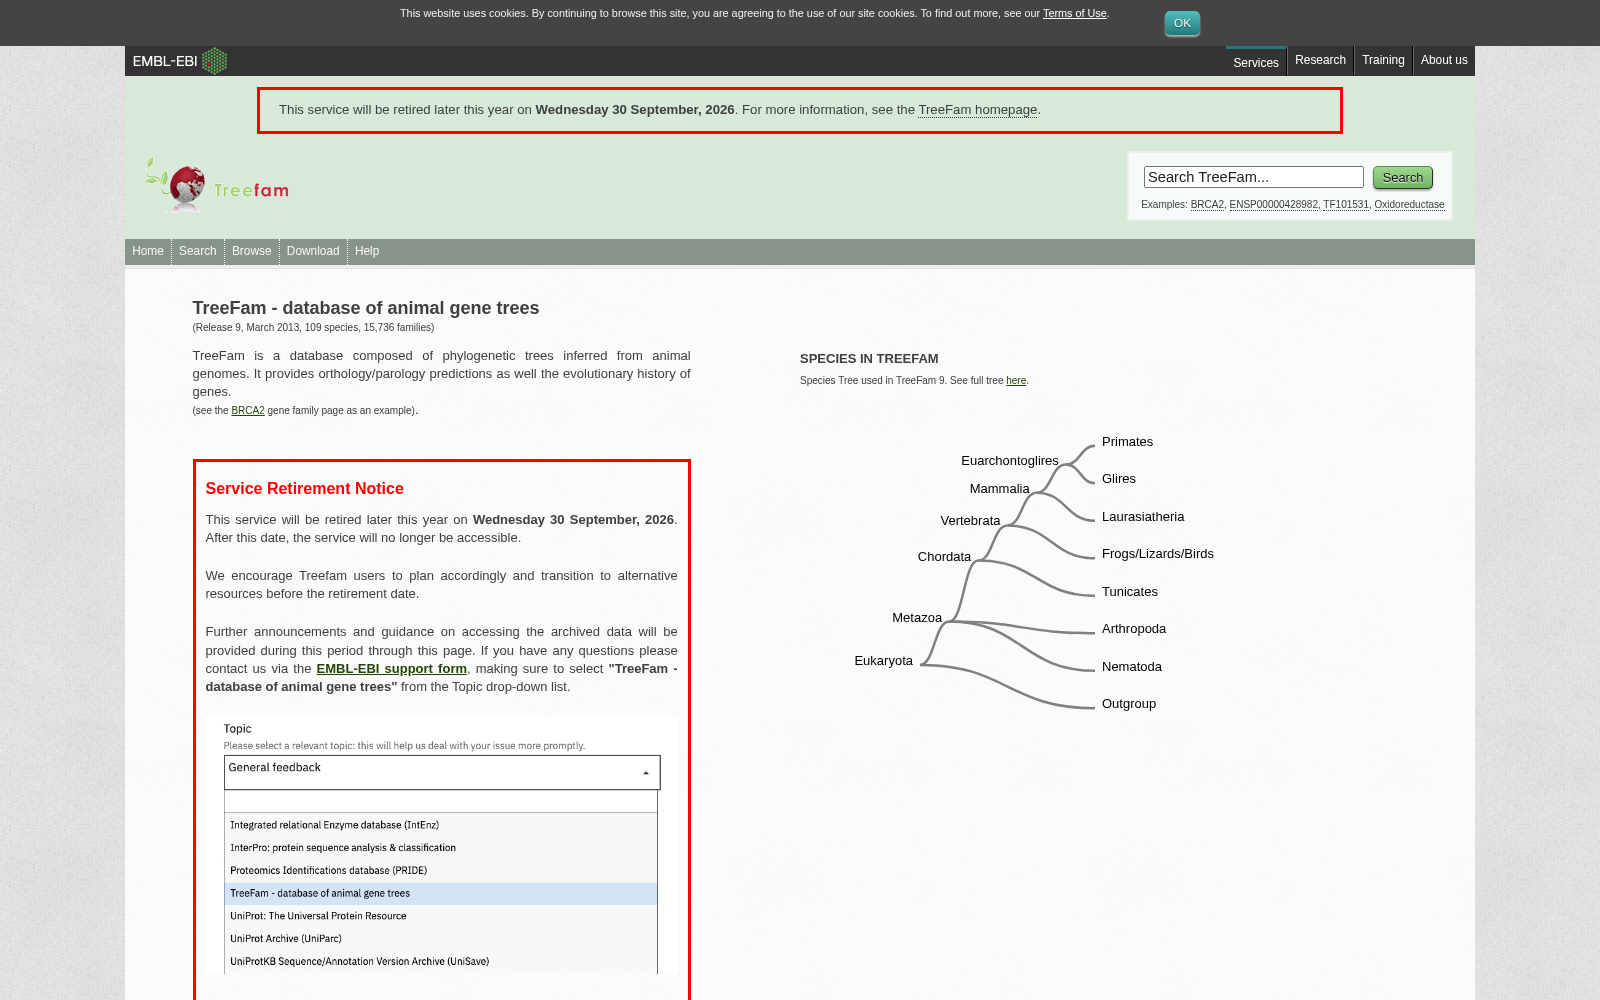
Task: View full species tree via here link
Action: click(x=1016, y=381)
